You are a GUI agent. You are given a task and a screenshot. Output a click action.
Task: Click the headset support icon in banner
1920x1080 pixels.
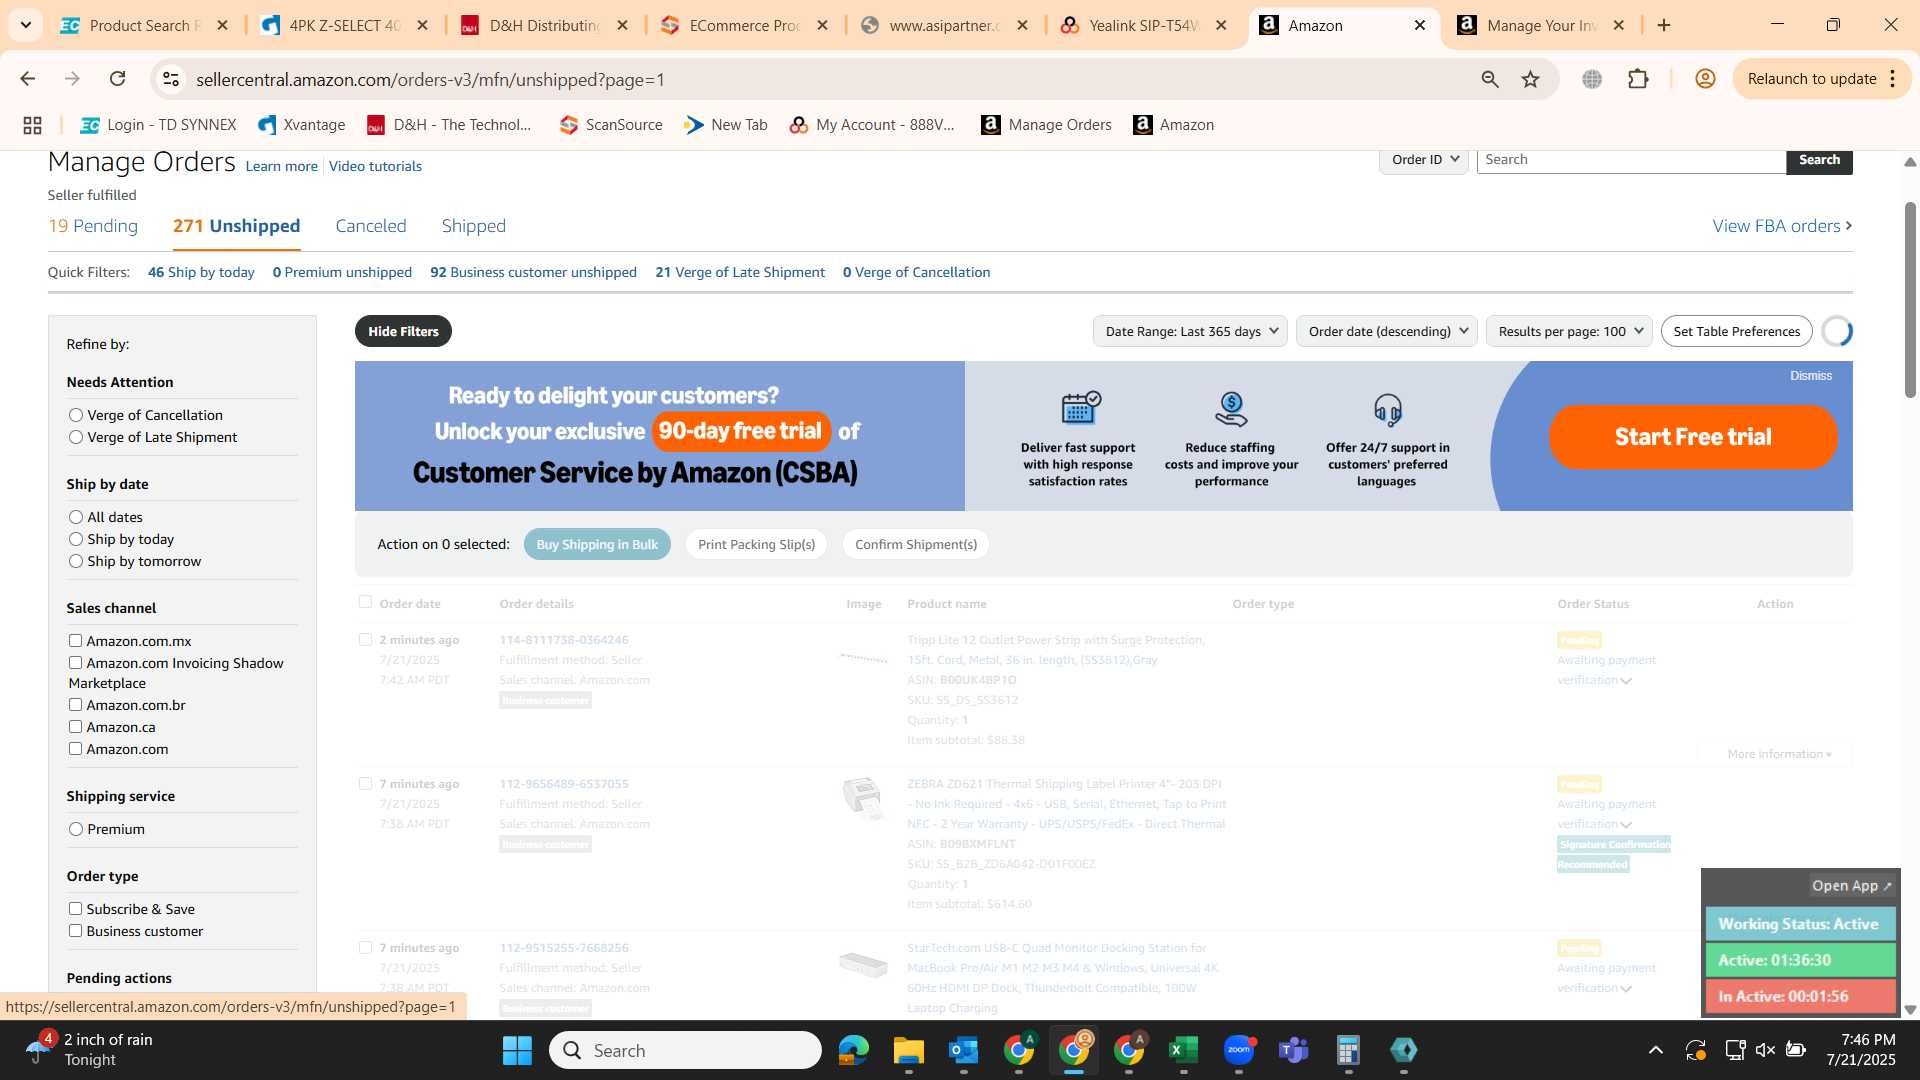[1388, 409]
